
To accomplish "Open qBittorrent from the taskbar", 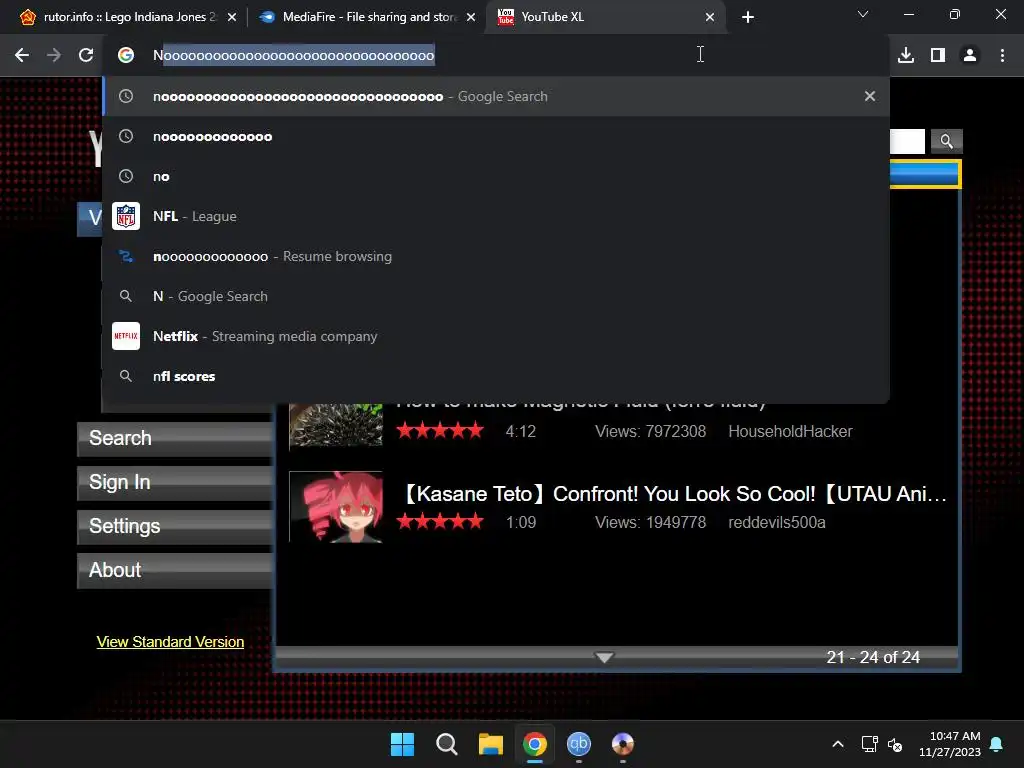I will (579, 744).
